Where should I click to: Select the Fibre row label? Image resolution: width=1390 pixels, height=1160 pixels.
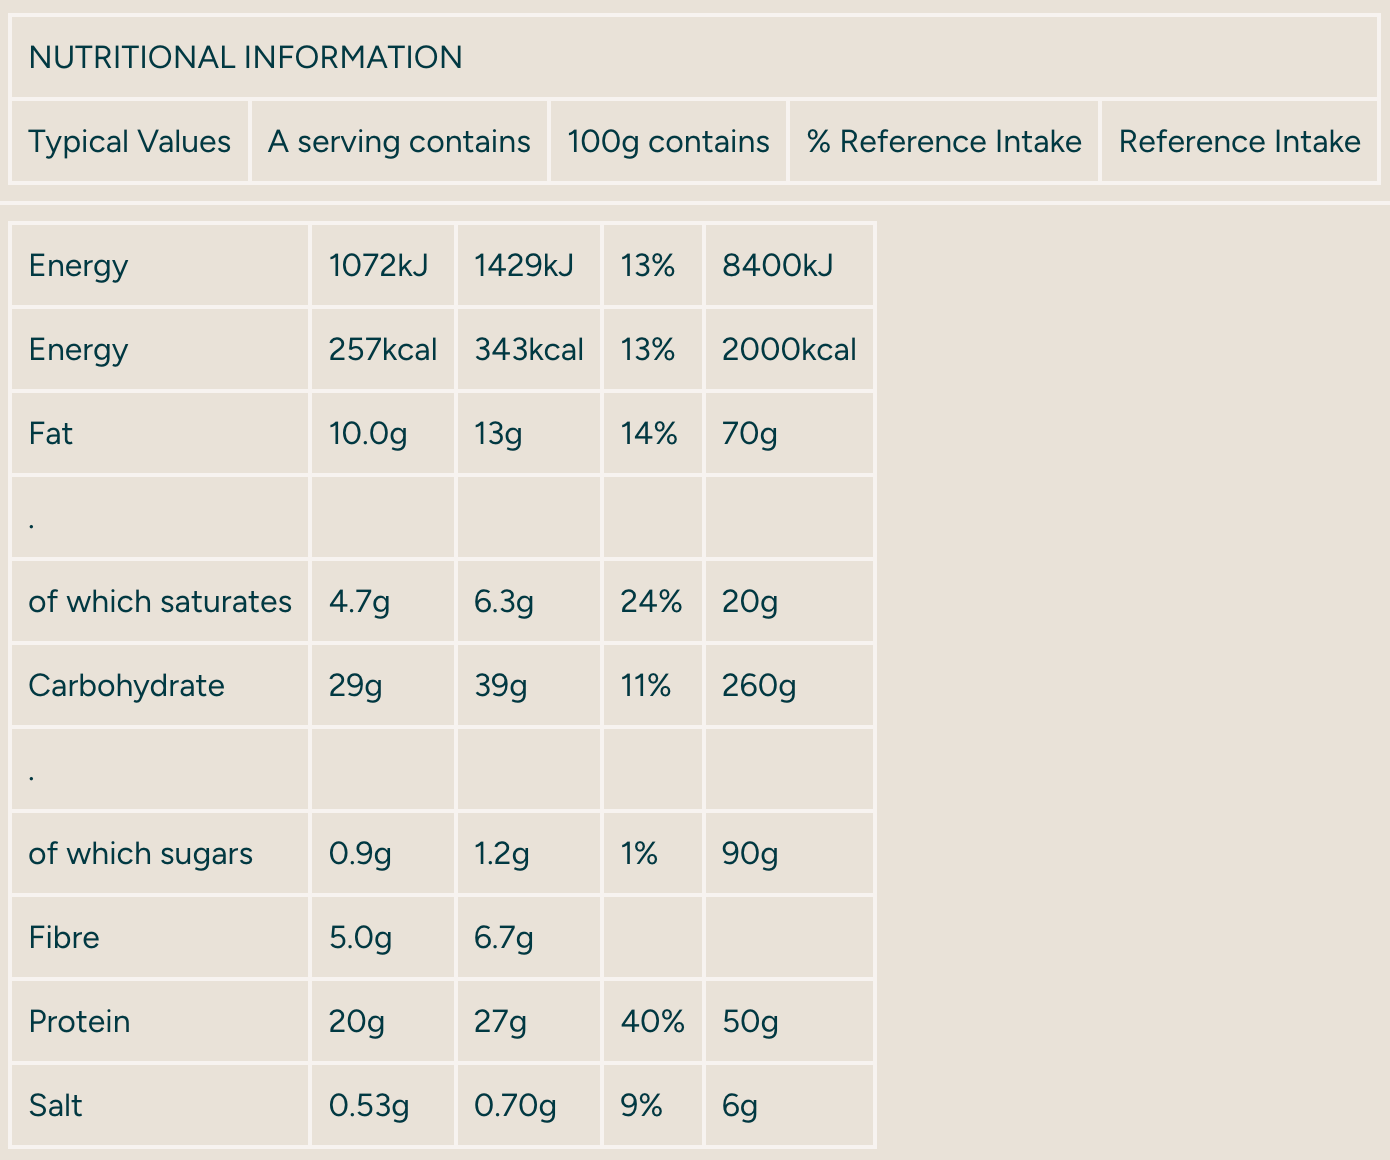(x=64, y=937)
